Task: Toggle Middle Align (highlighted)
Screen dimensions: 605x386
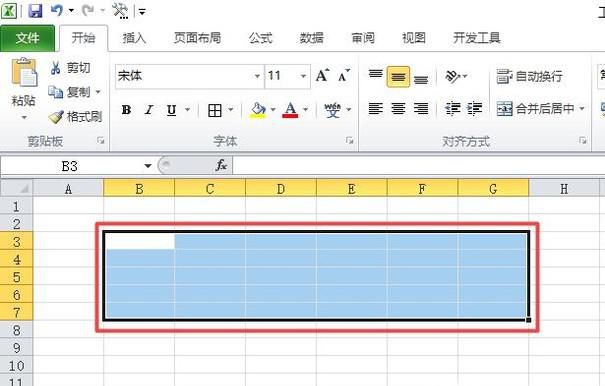Action: point(398,77)
